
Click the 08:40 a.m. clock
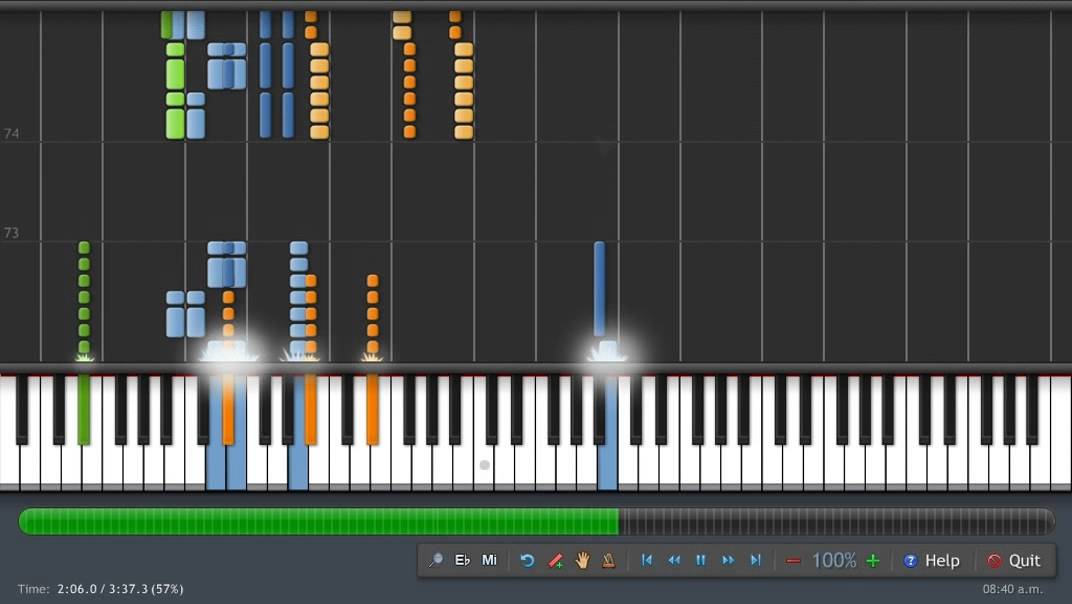point(1013,589)
